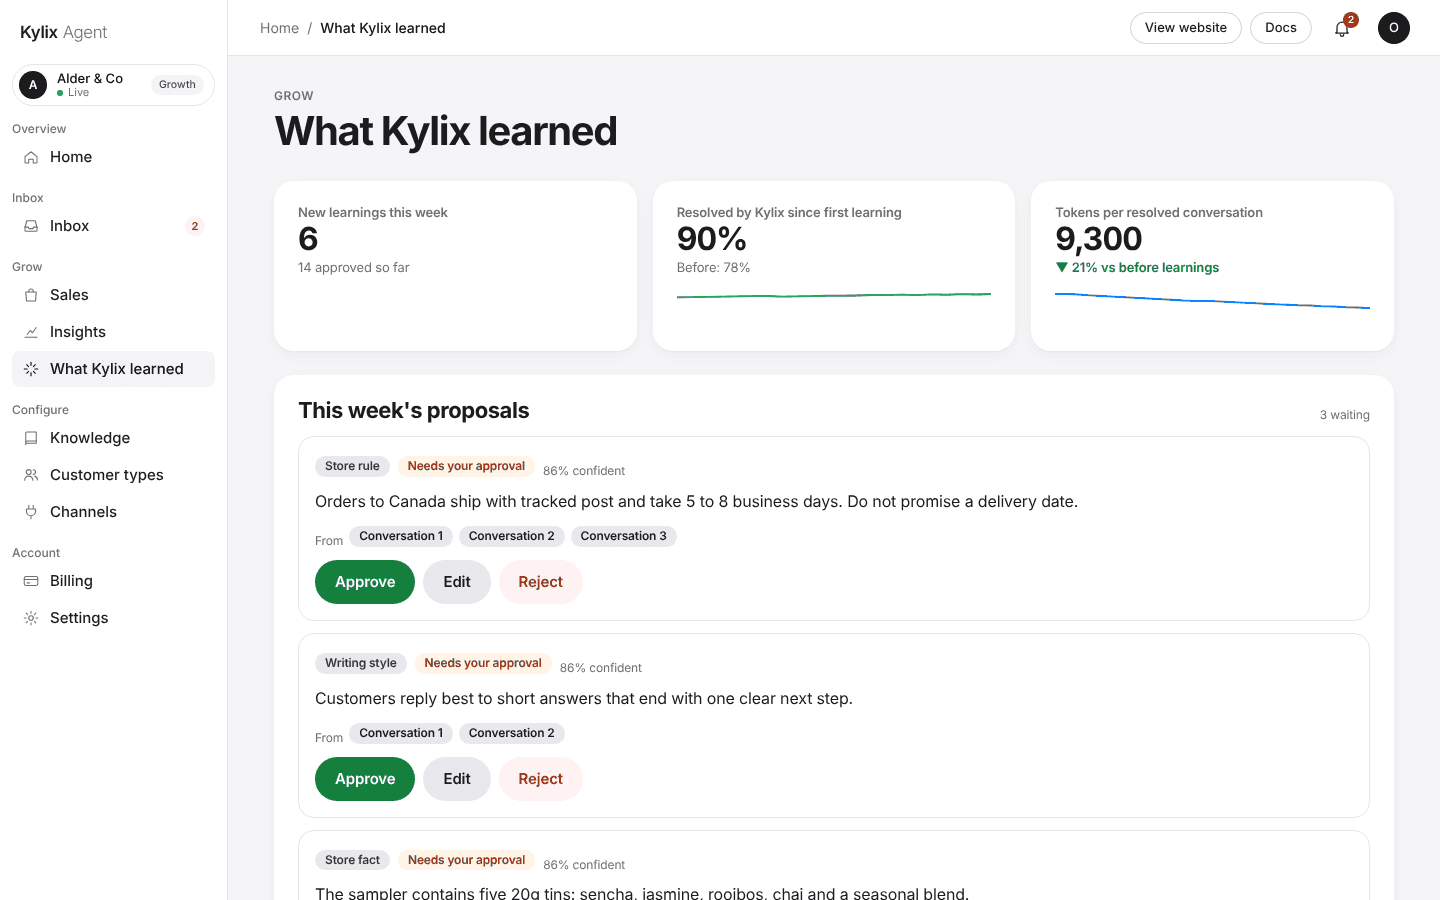The image size is (1440, 900).
Task: Click the 3 waiting label
Action: tap(1344, 415)
